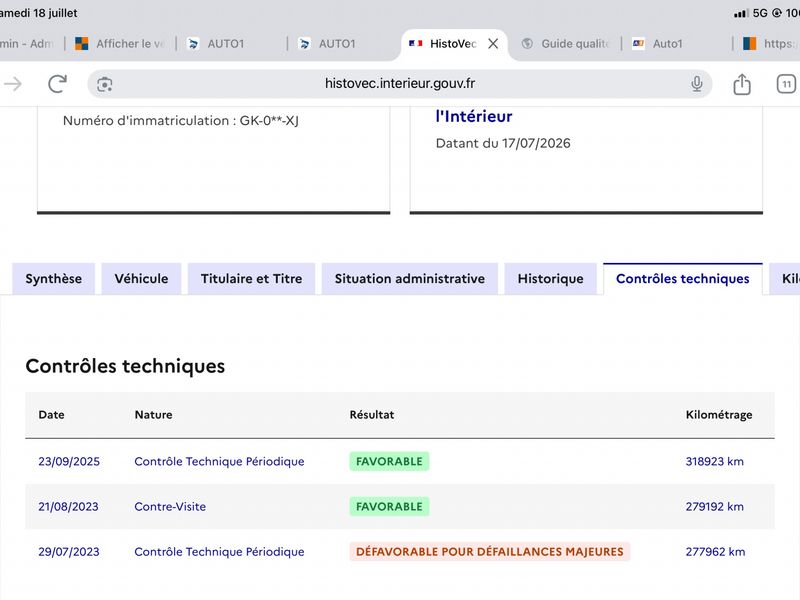The height and width of the screenshot is (600, 800).
Task: Click the Résultat column header
Action: click(x=372, y=415)
